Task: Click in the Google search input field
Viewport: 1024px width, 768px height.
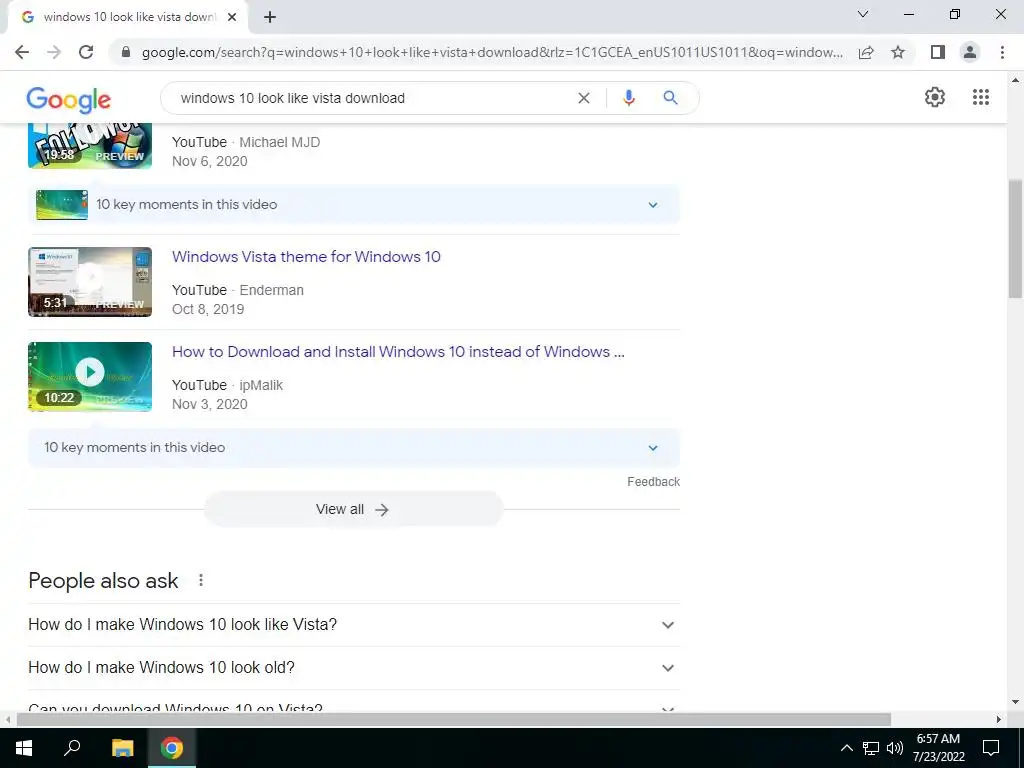Action: click(372, 98)
